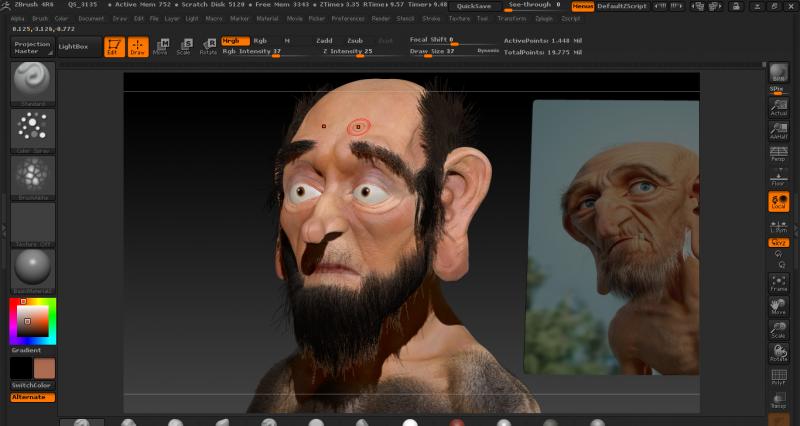Enable the Mrgb channel mode

235,41
